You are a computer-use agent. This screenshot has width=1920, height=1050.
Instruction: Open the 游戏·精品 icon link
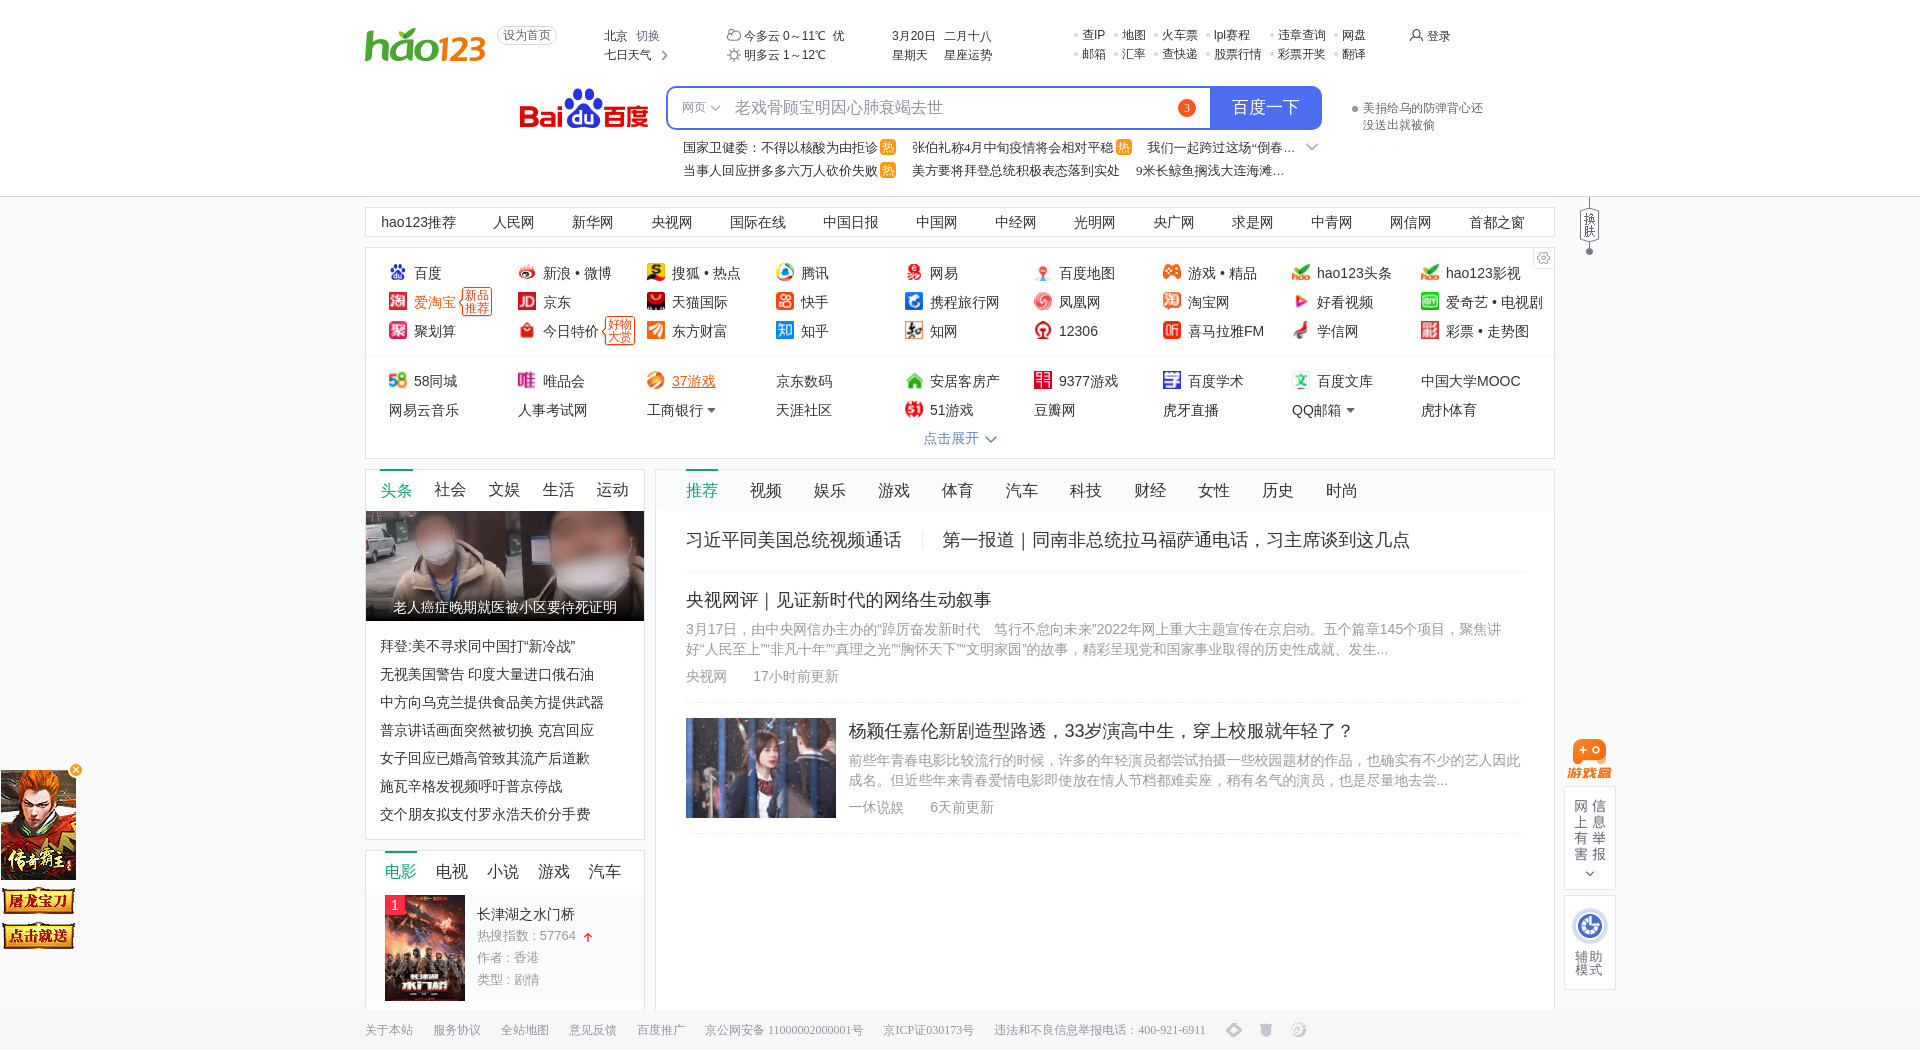pyautogui.click(x=1172, y=272)
